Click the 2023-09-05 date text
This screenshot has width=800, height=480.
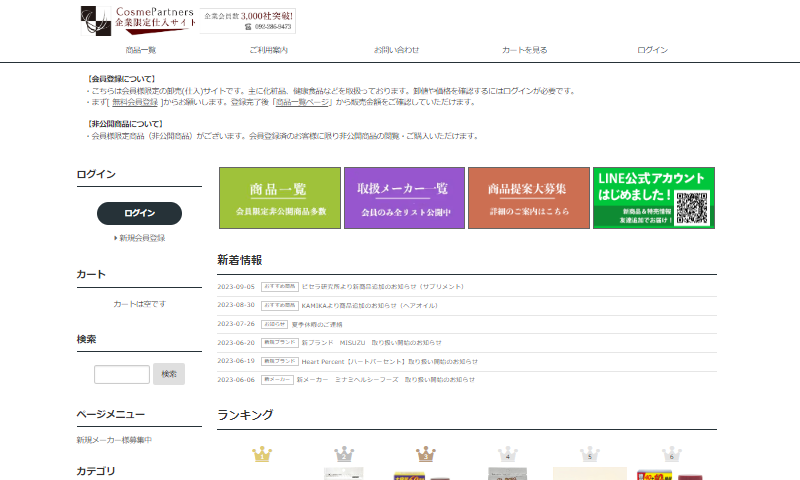[x=236, y=287]
